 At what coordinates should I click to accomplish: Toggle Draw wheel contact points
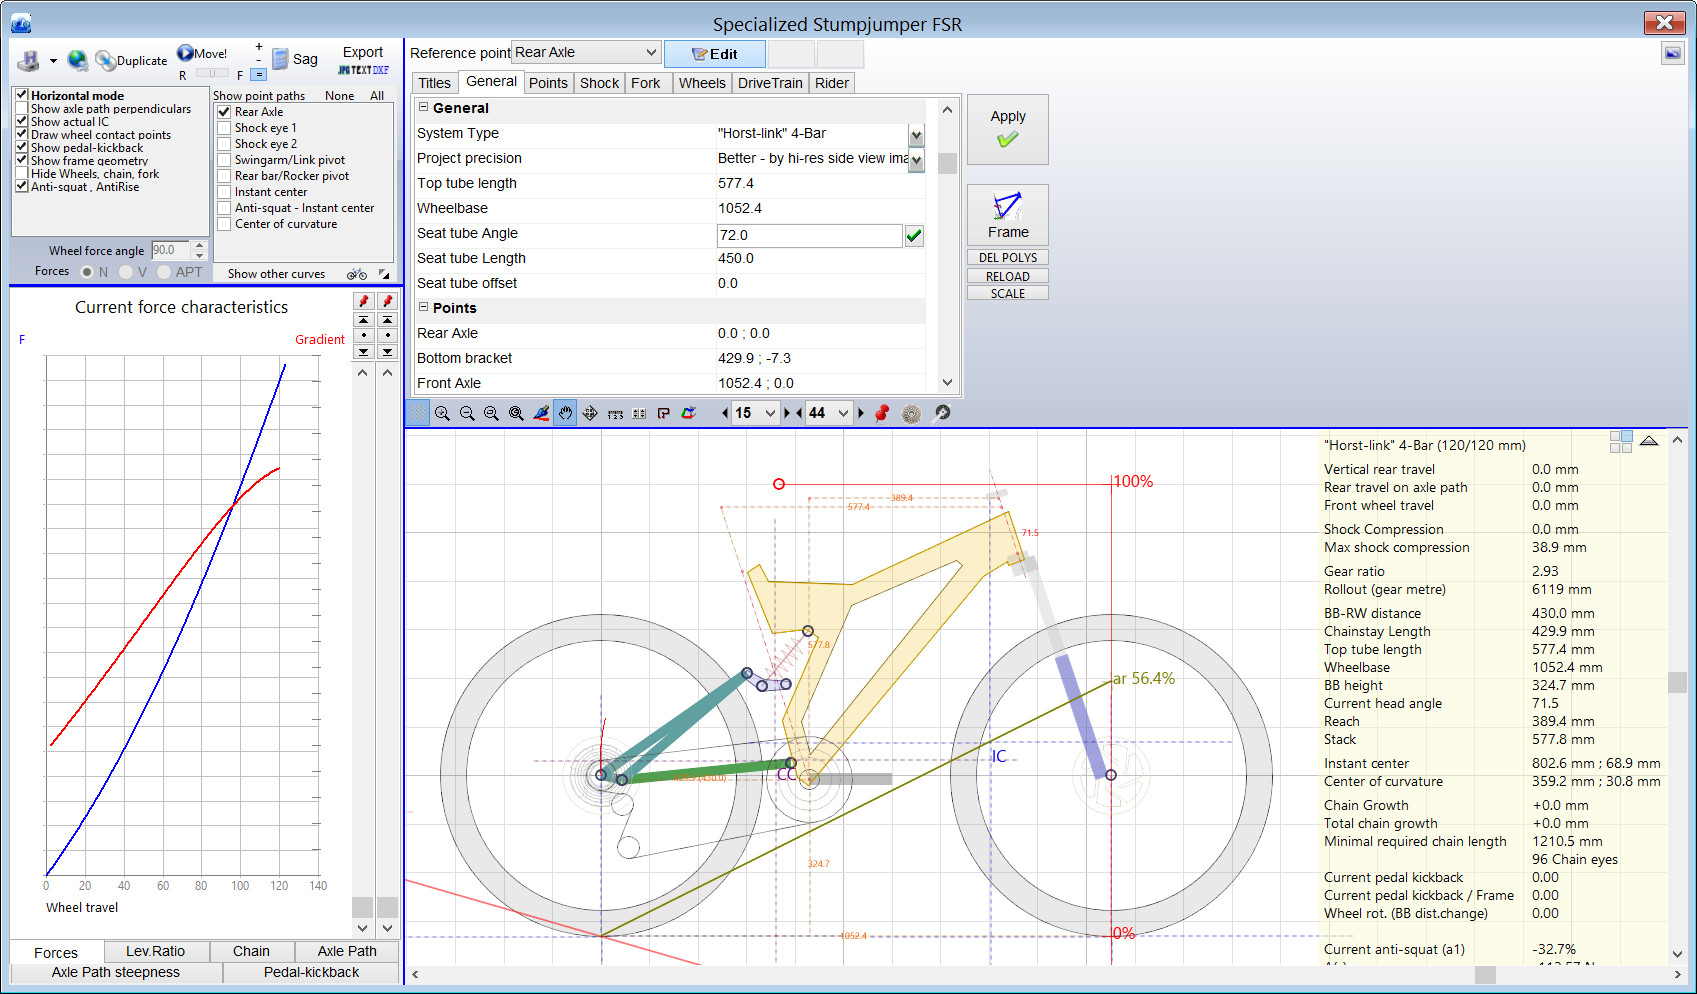click(x=22, y=134)
